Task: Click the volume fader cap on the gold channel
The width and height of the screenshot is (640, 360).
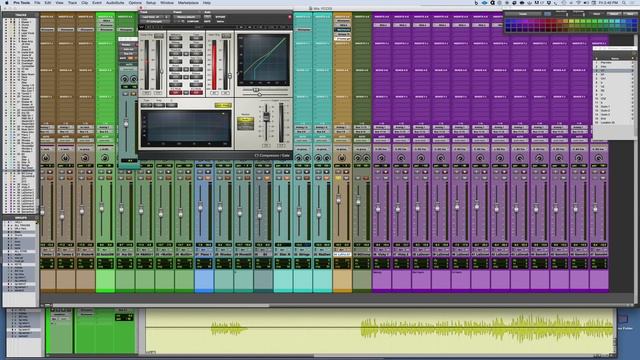Action: 338,200
